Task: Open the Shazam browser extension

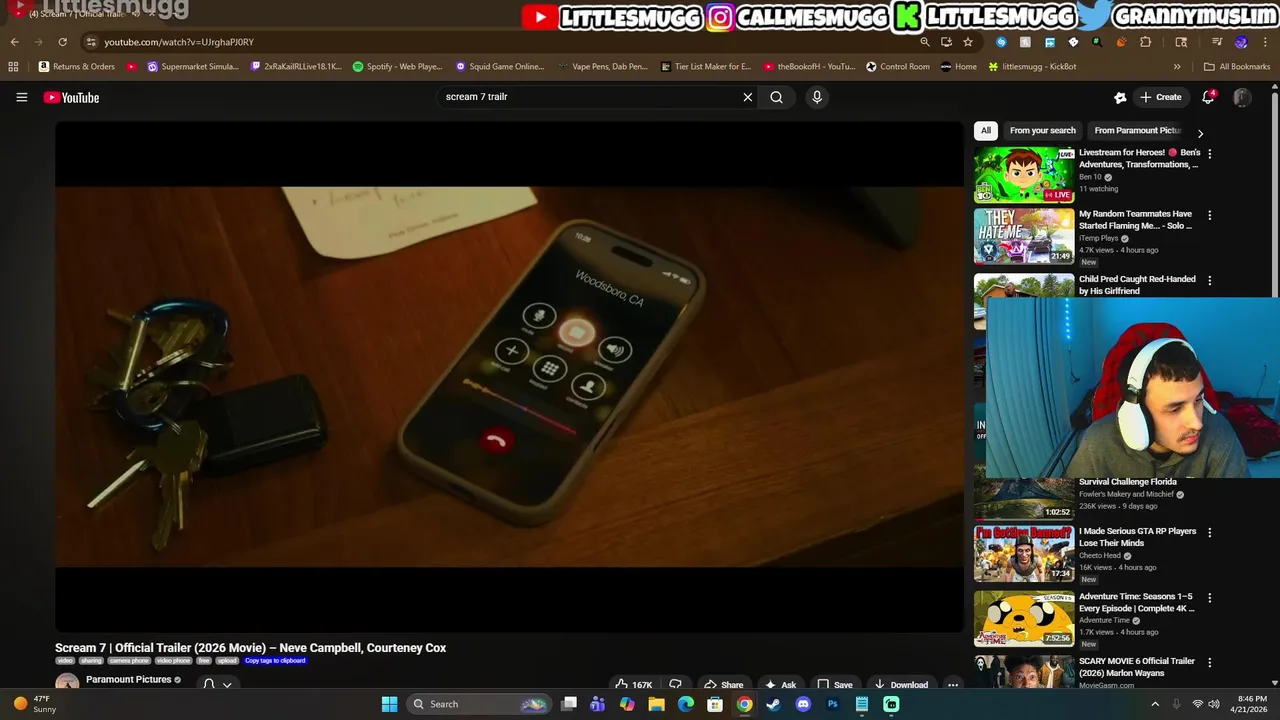Action: (1001, 42)
